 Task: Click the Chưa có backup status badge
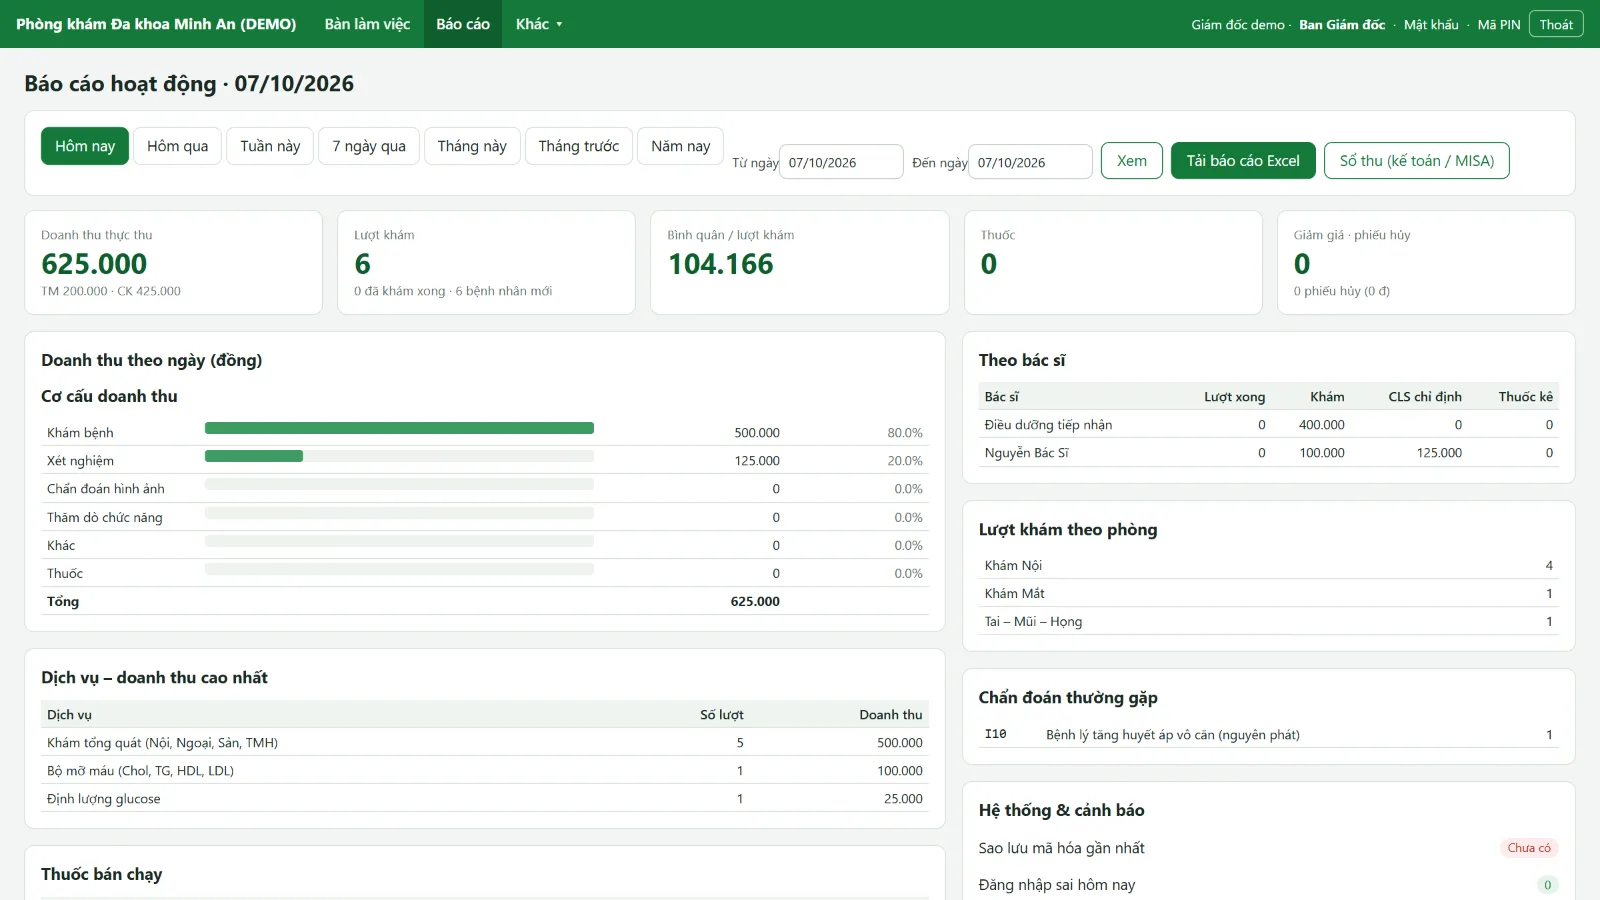click(x=1529, y=848)
